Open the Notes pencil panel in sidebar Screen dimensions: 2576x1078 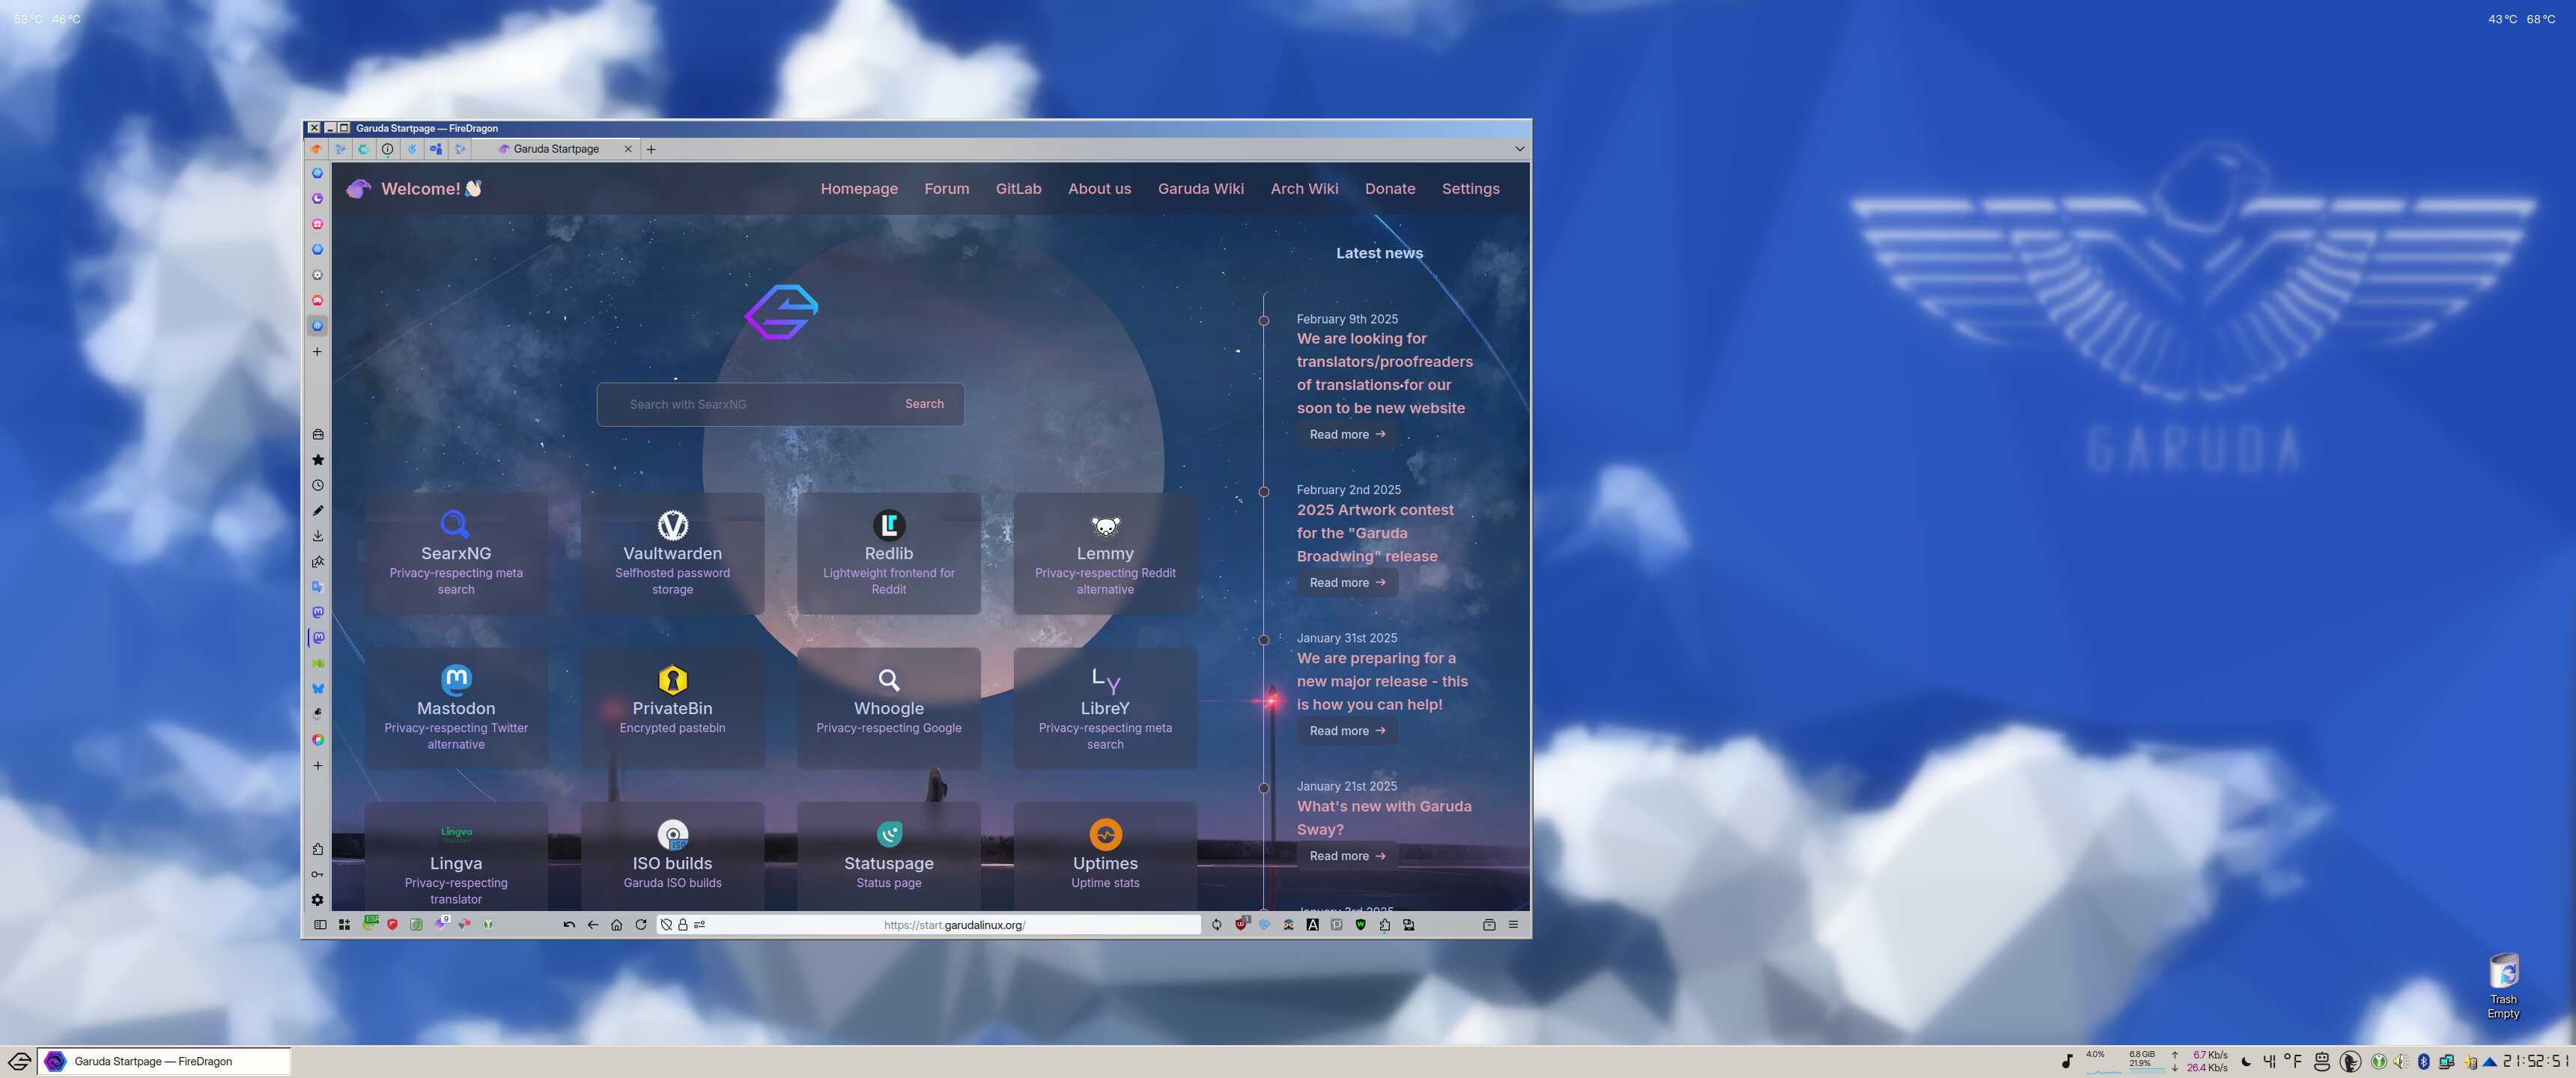[318, 511]
